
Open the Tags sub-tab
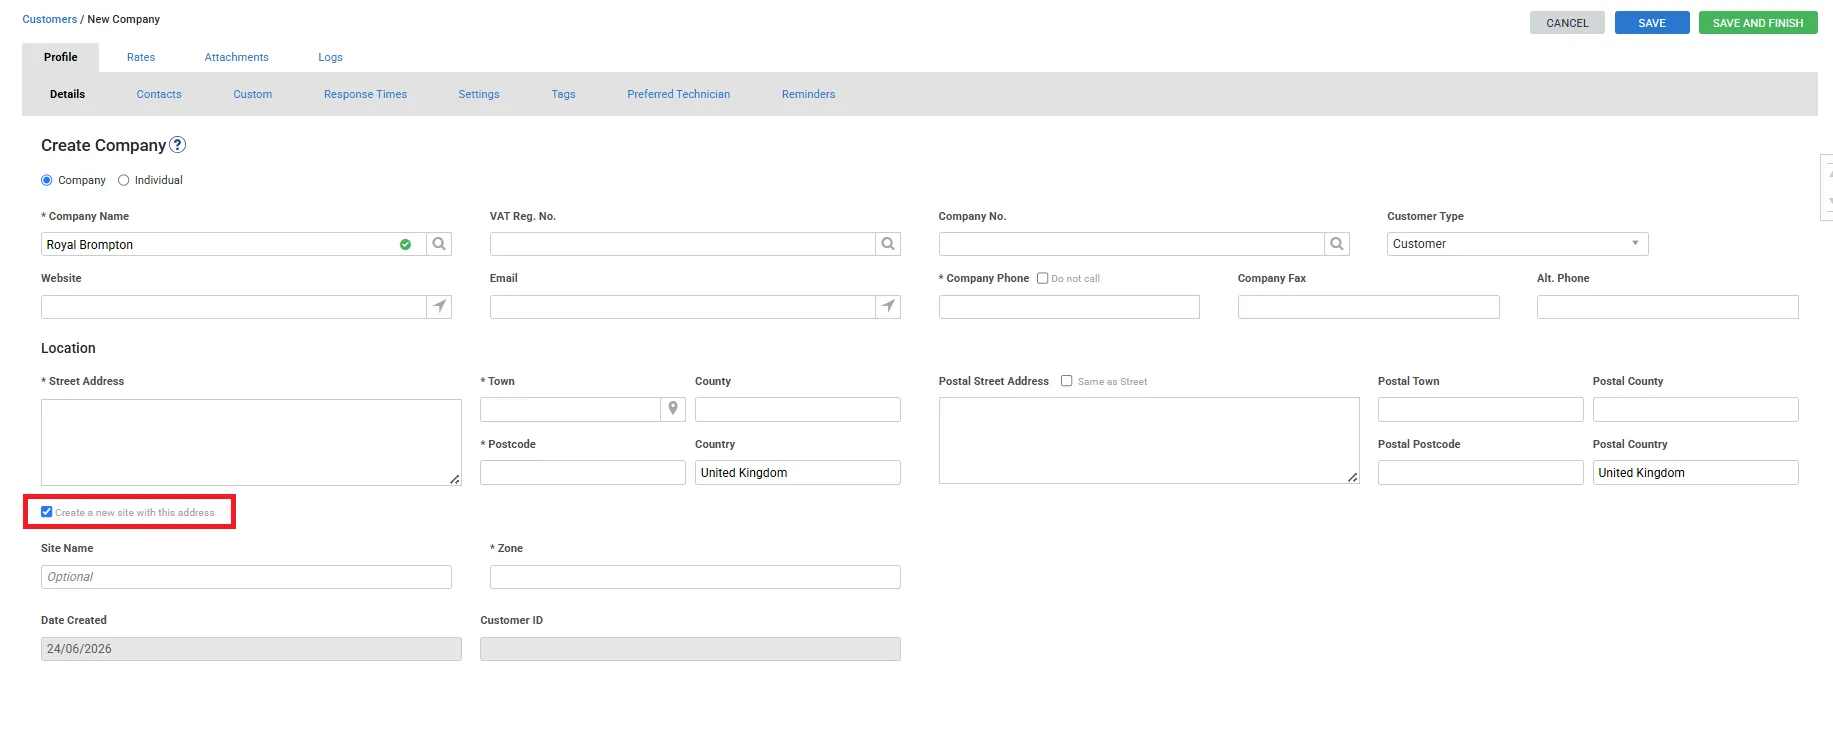563,94
